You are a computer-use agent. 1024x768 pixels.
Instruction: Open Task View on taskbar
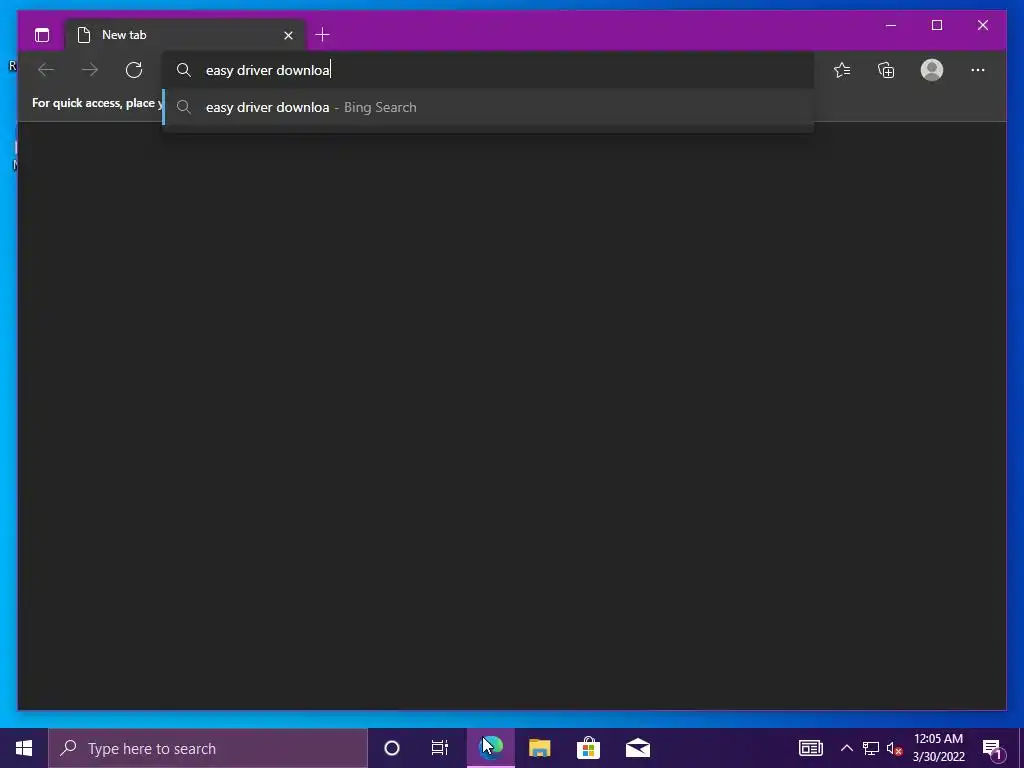coord(440,748)
